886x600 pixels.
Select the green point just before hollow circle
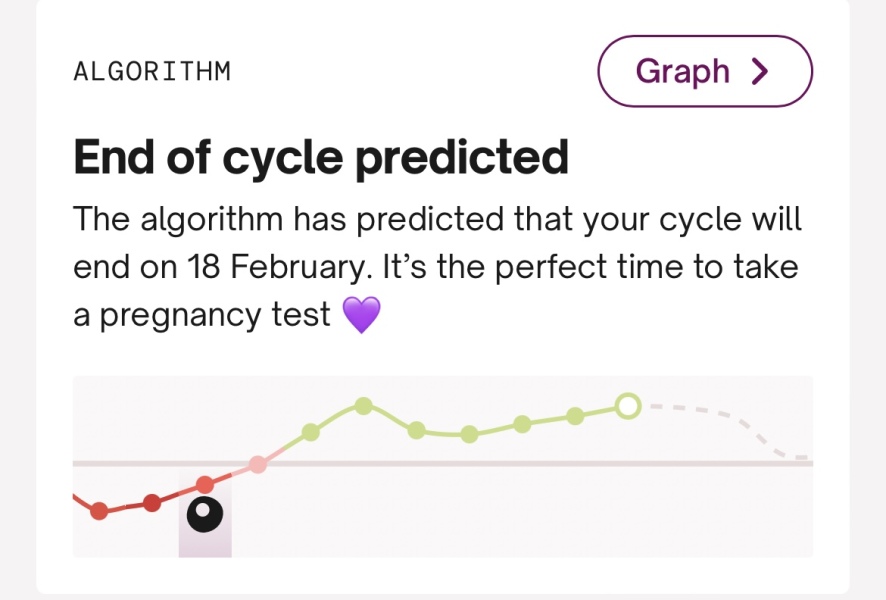575,416
